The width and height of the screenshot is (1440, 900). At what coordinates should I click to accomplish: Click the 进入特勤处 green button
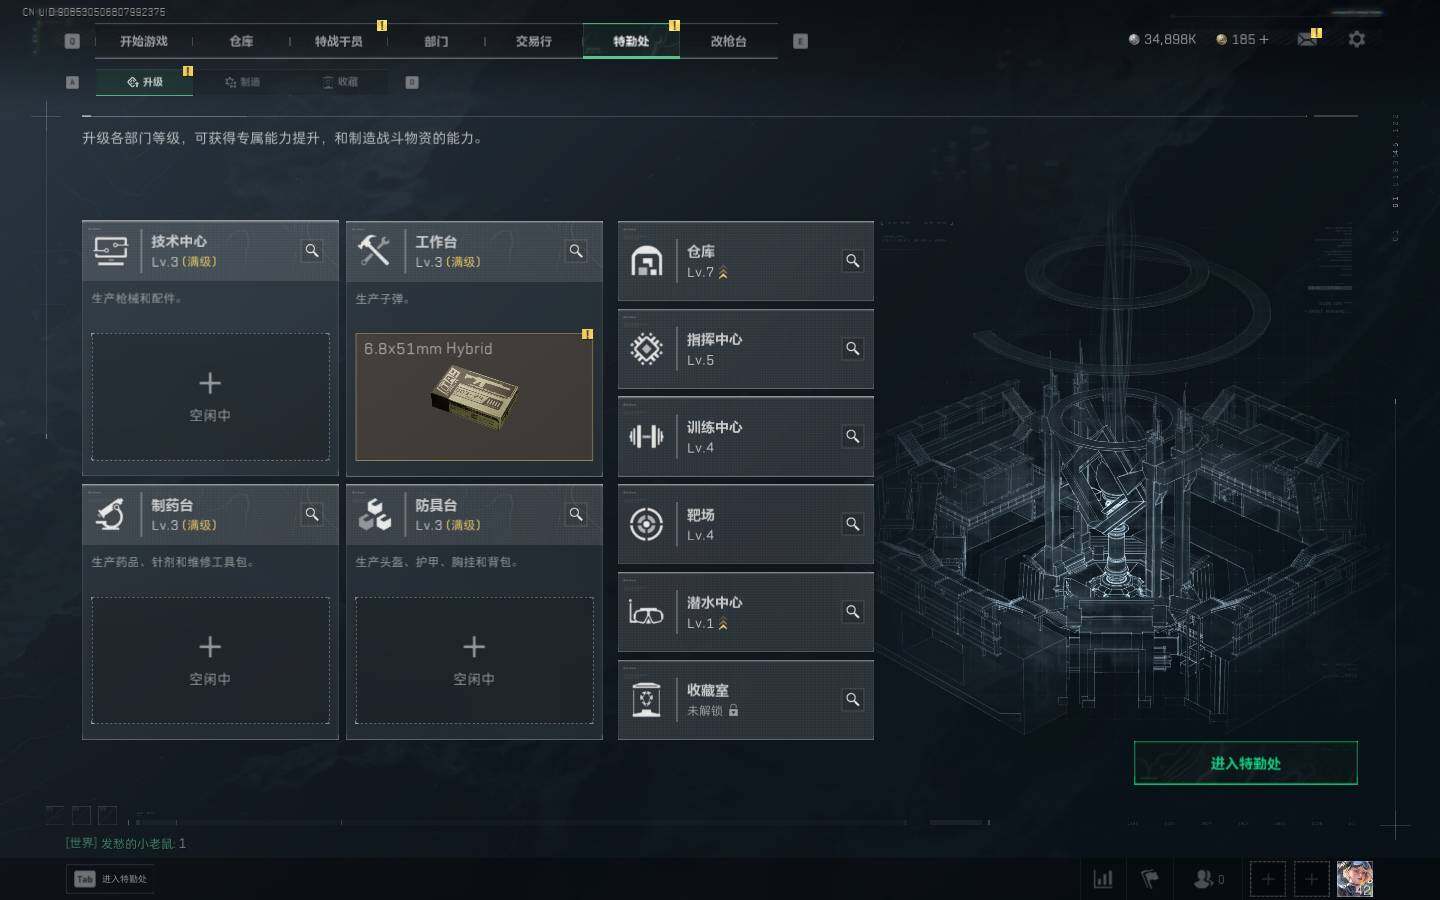pos(1245,763)
